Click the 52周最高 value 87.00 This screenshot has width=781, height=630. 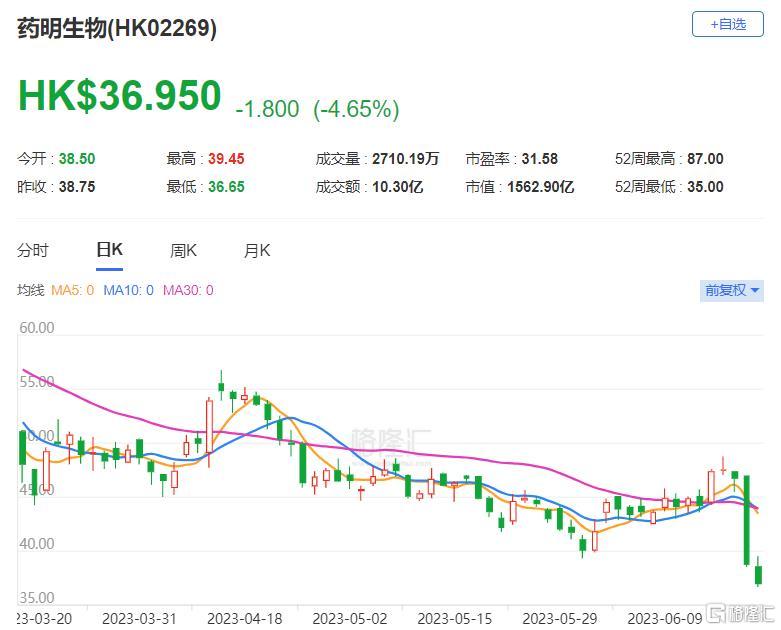click(x=704, y=159)
